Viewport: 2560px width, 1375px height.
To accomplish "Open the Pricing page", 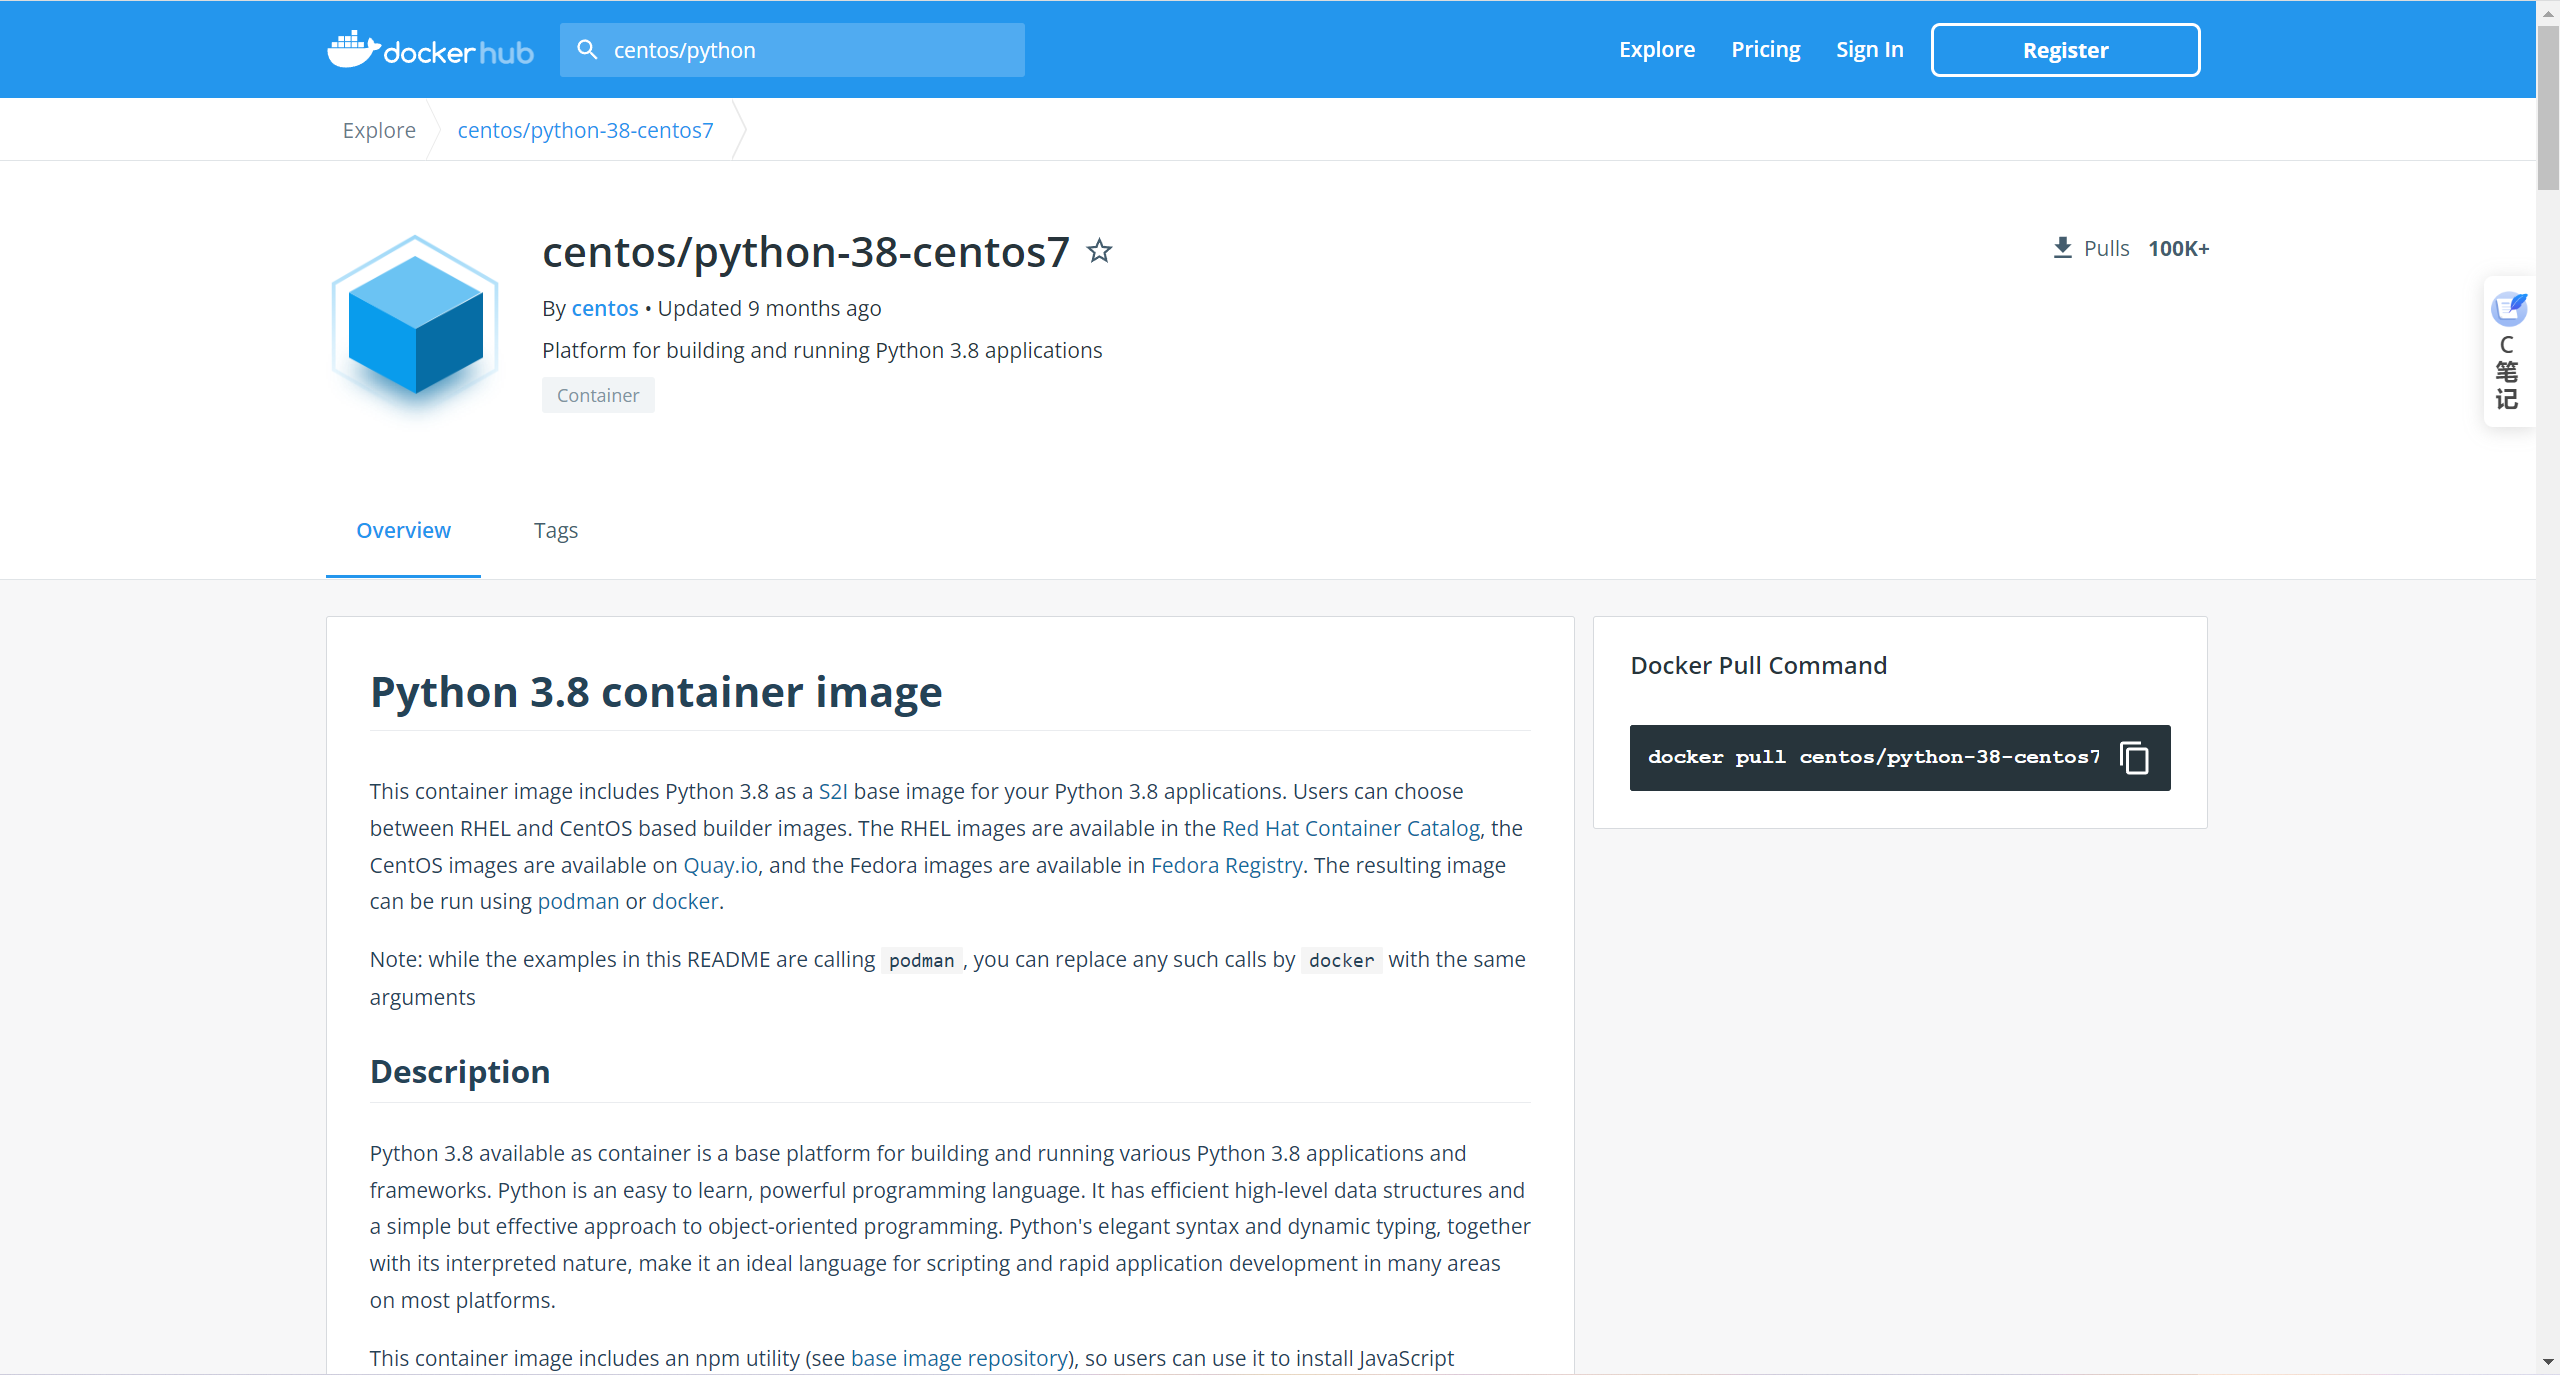I will click(x=1765, y=50).
